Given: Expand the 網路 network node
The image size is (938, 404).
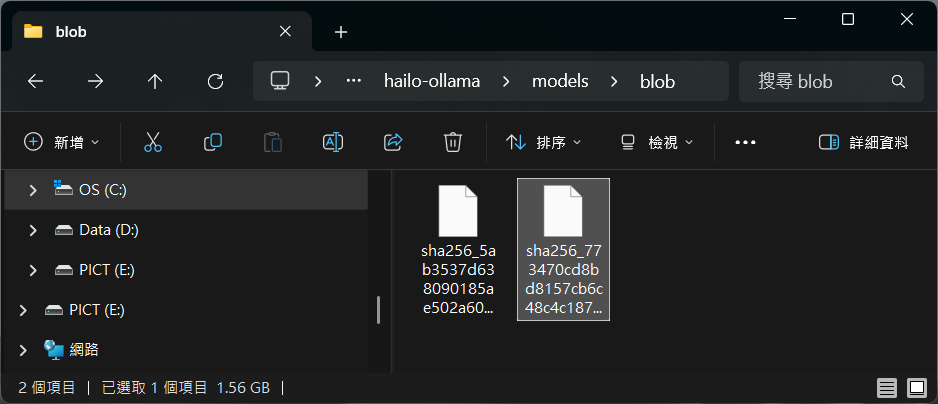Looking at the screenshot, I should 23,350.
